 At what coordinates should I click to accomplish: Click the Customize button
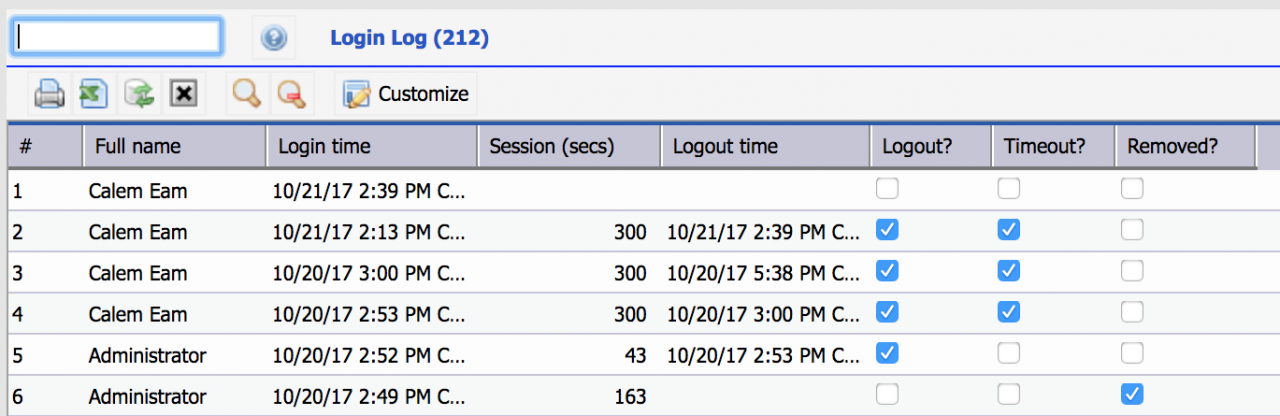pyautogui.click(x=406, y=94)
